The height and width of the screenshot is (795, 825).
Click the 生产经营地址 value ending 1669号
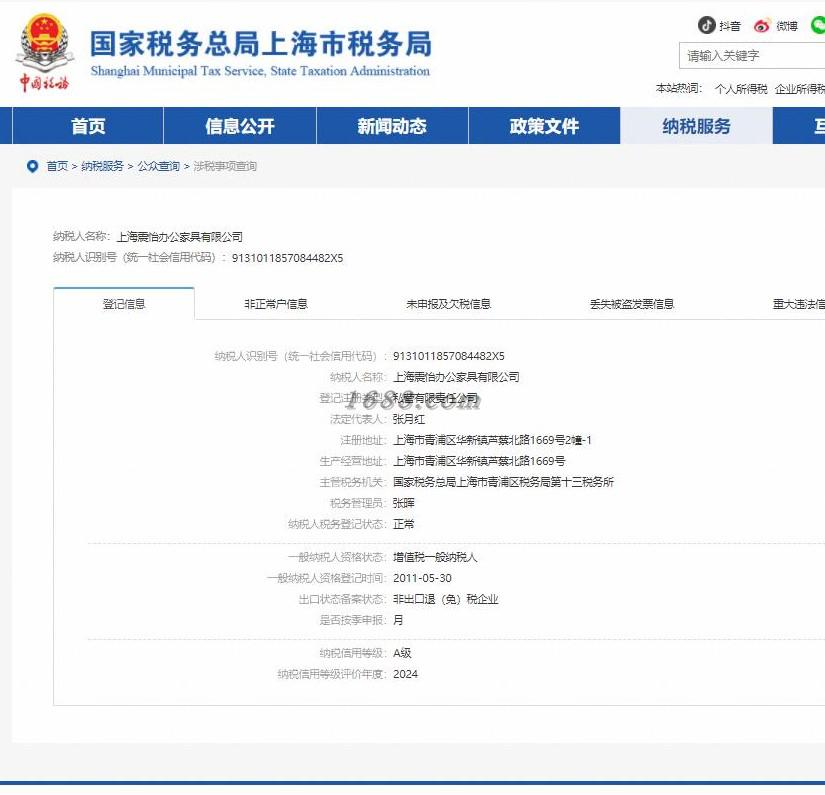tap(479, 461)
